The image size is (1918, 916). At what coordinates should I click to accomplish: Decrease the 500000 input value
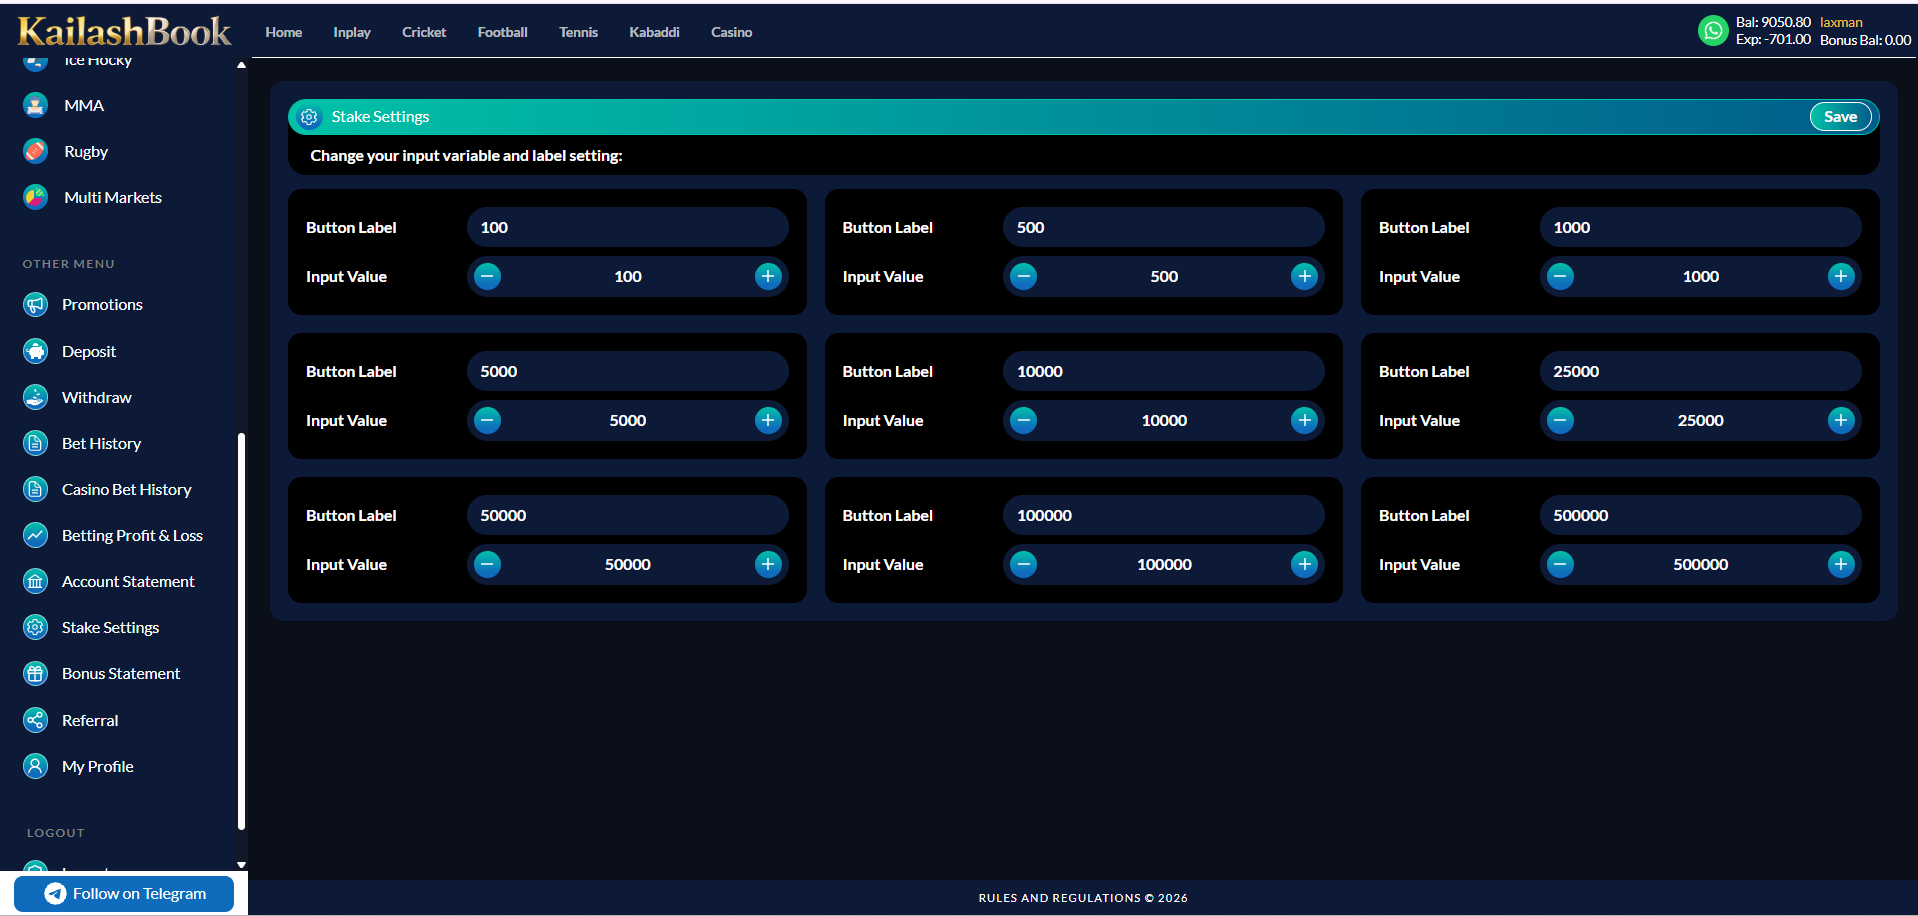pyautogui.click(x=1560, y=564)
